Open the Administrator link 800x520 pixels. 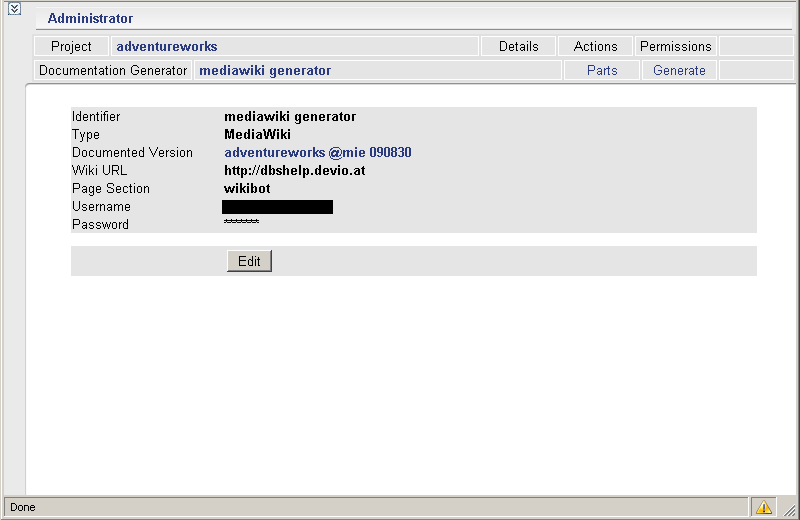click(90, 19)
